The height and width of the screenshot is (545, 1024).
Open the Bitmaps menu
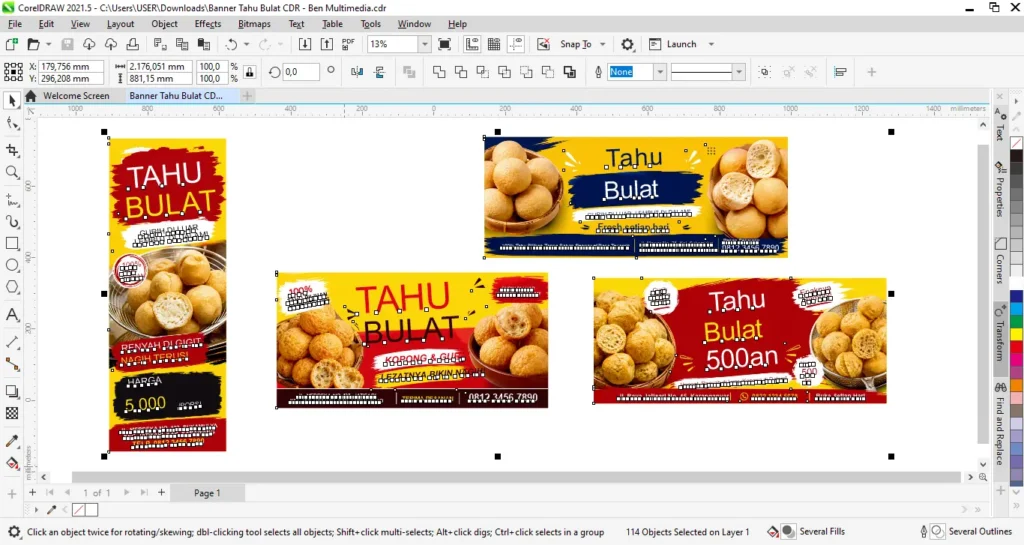(254, 24)
